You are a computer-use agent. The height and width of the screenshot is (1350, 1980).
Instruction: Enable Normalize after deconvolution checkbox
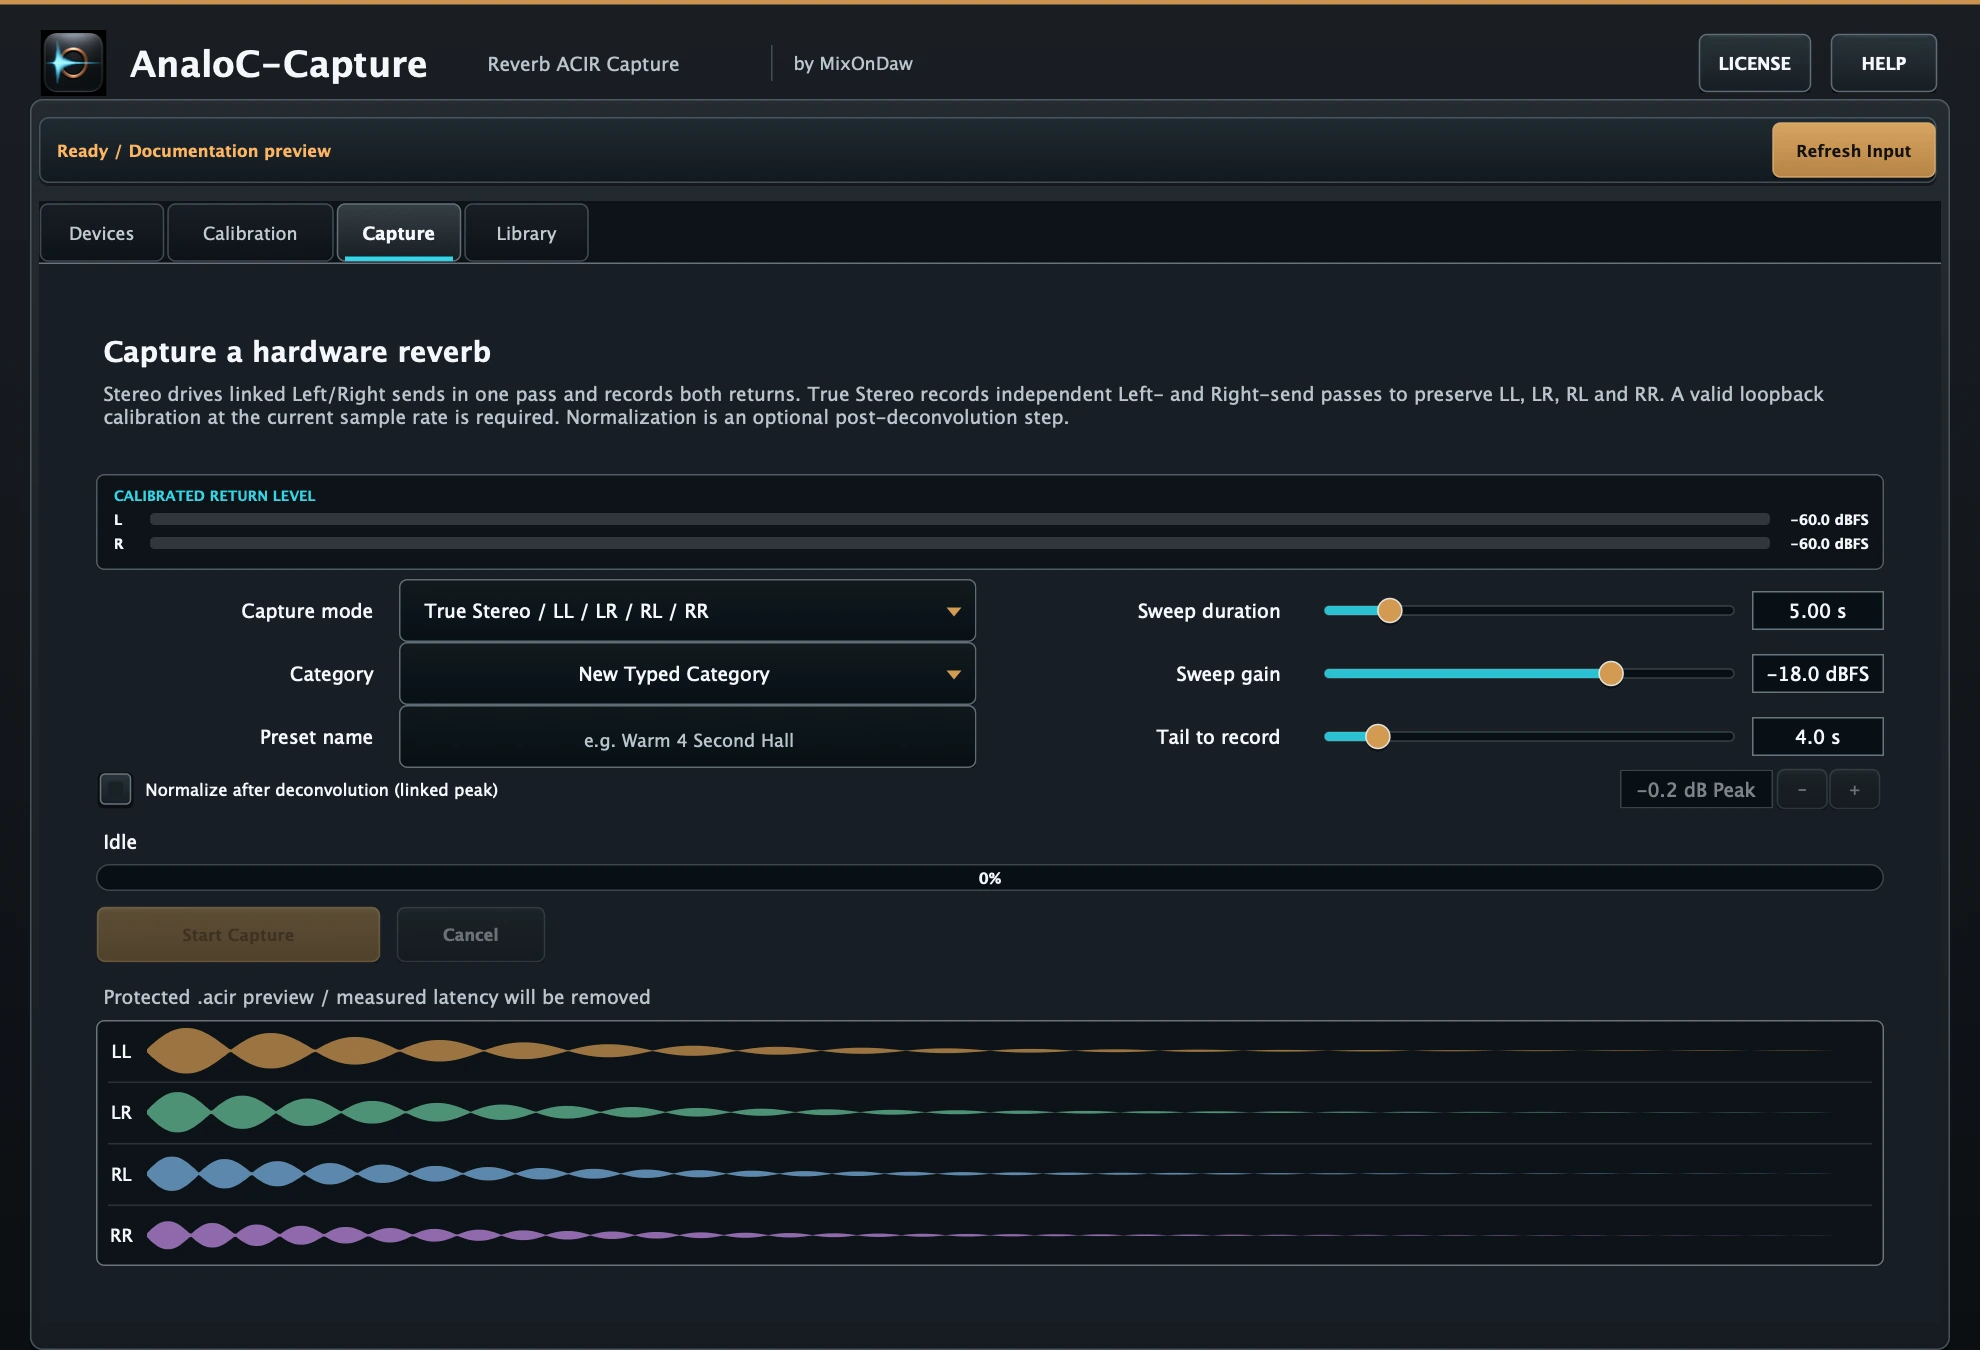point(115,789)
